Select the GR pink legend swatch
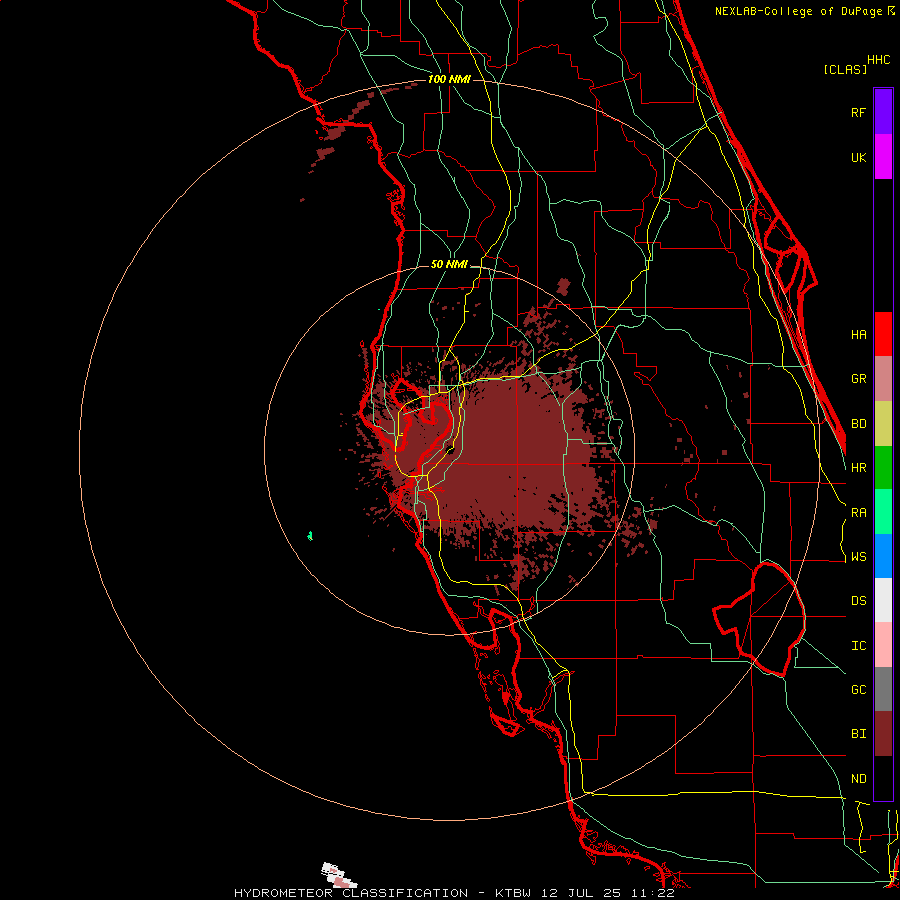Viewport: 900px width, 900px height. pos(883,379)
